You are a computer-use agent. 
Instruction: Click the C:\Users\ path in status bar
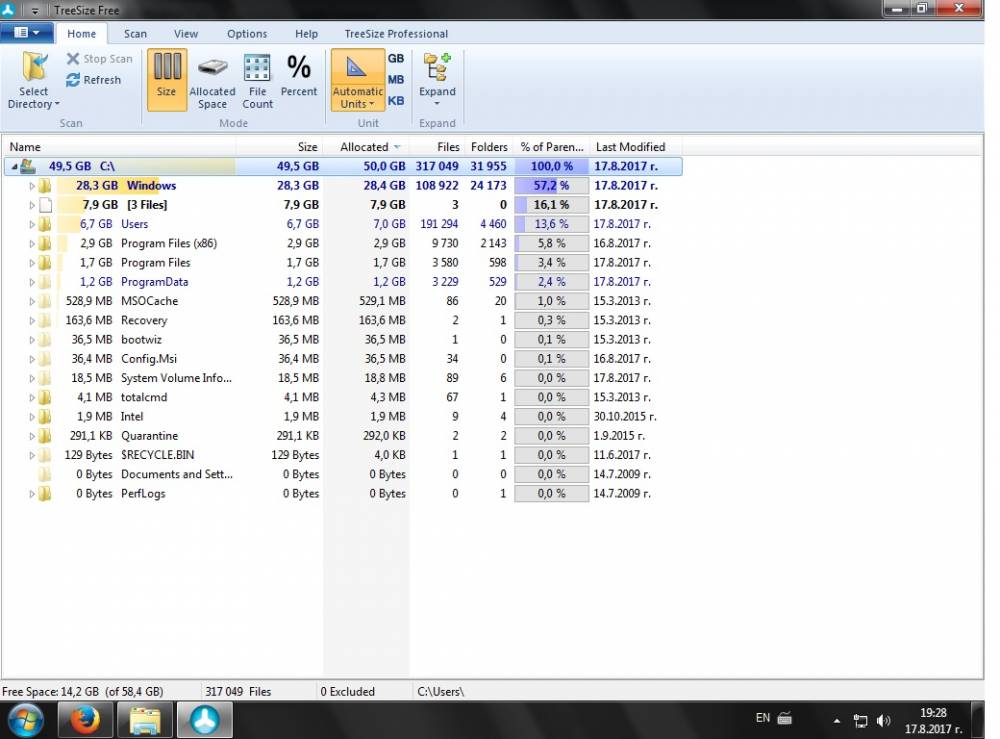[x=441, y=691]
